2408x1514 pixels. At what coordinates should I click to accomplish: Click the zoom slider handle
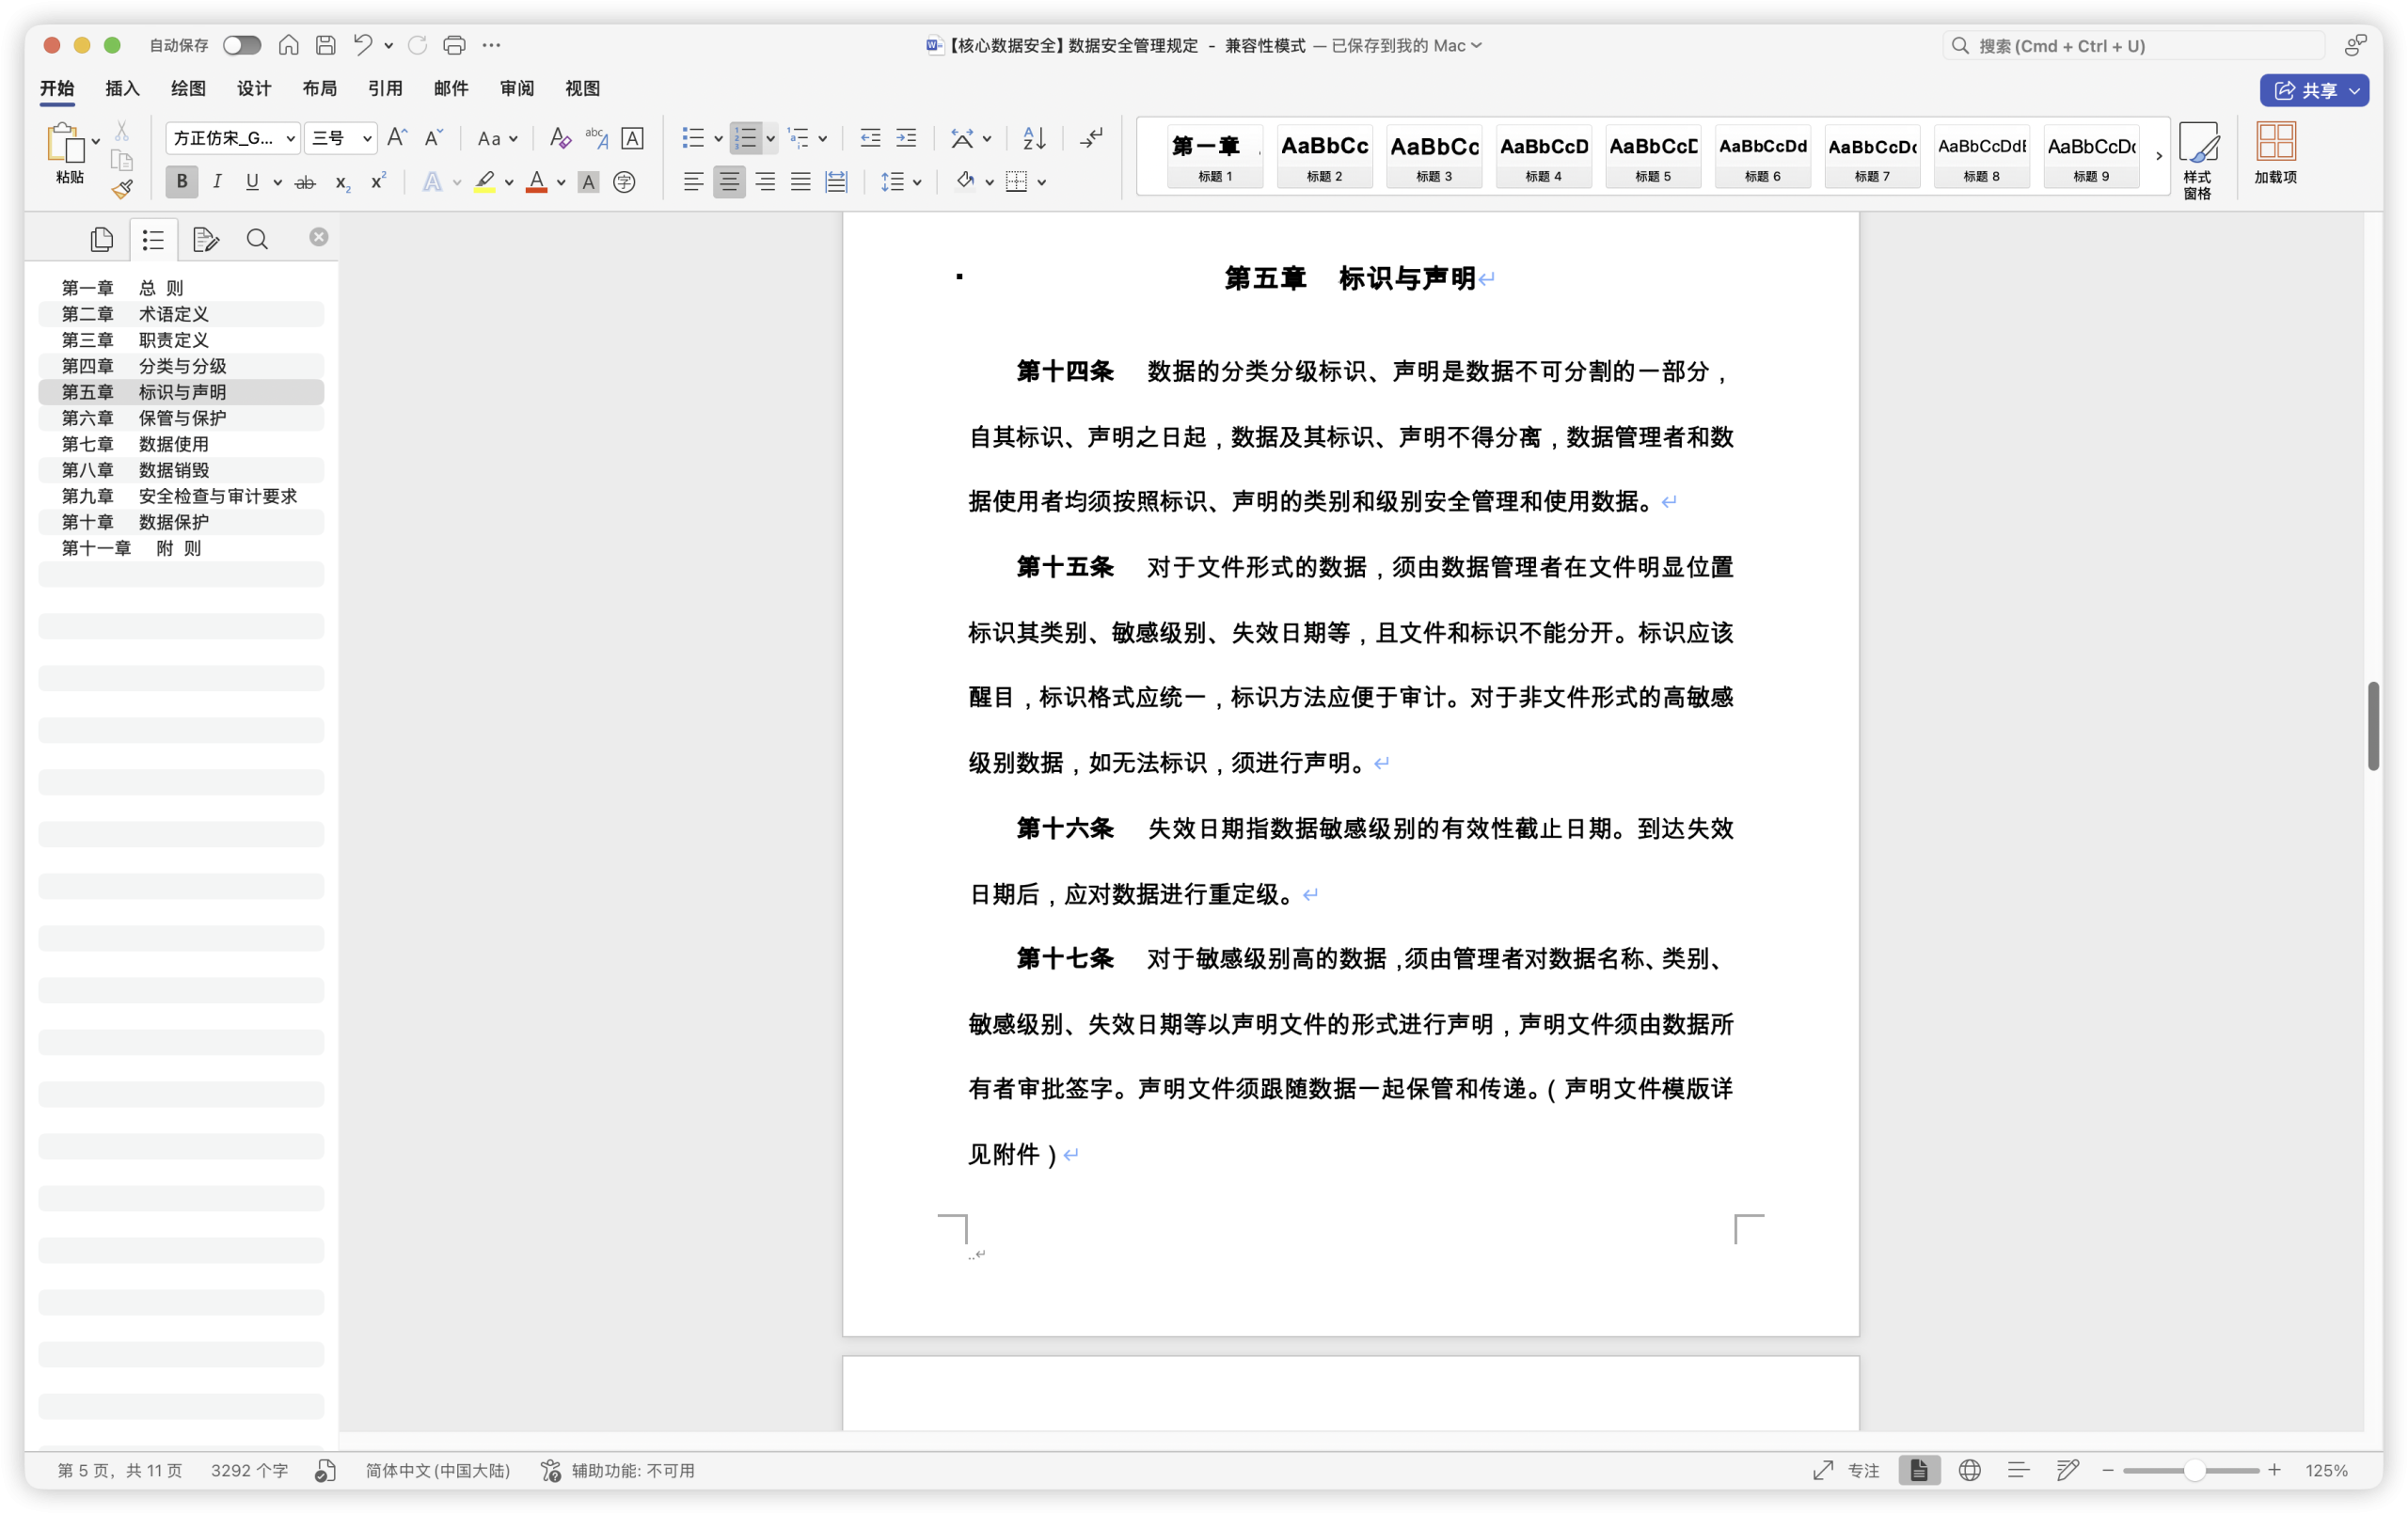pos(2194,1470)
